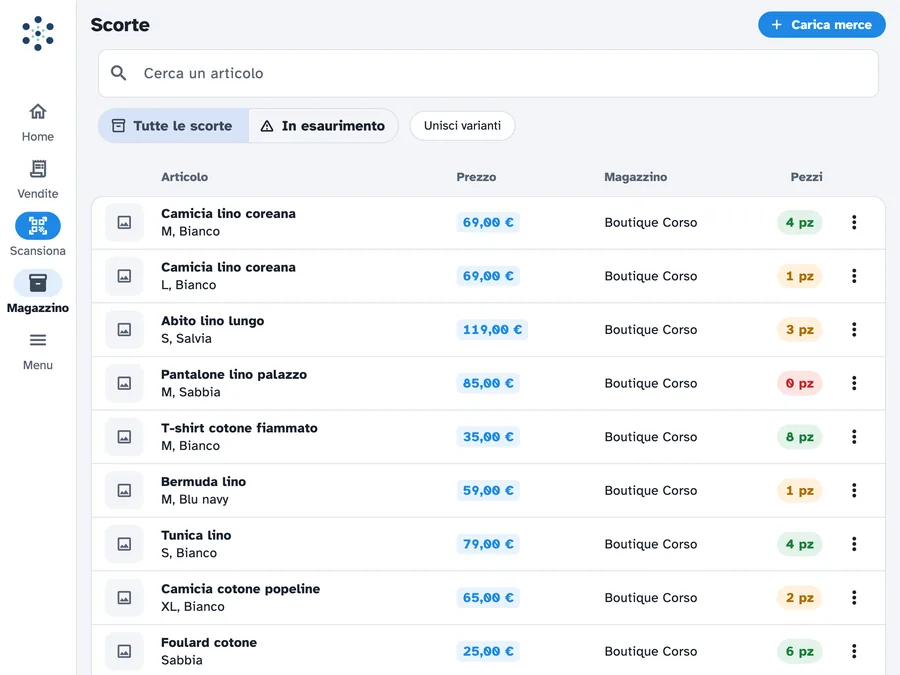
Task: Open more options for Abito lino lungo
Action: [854, 329]
